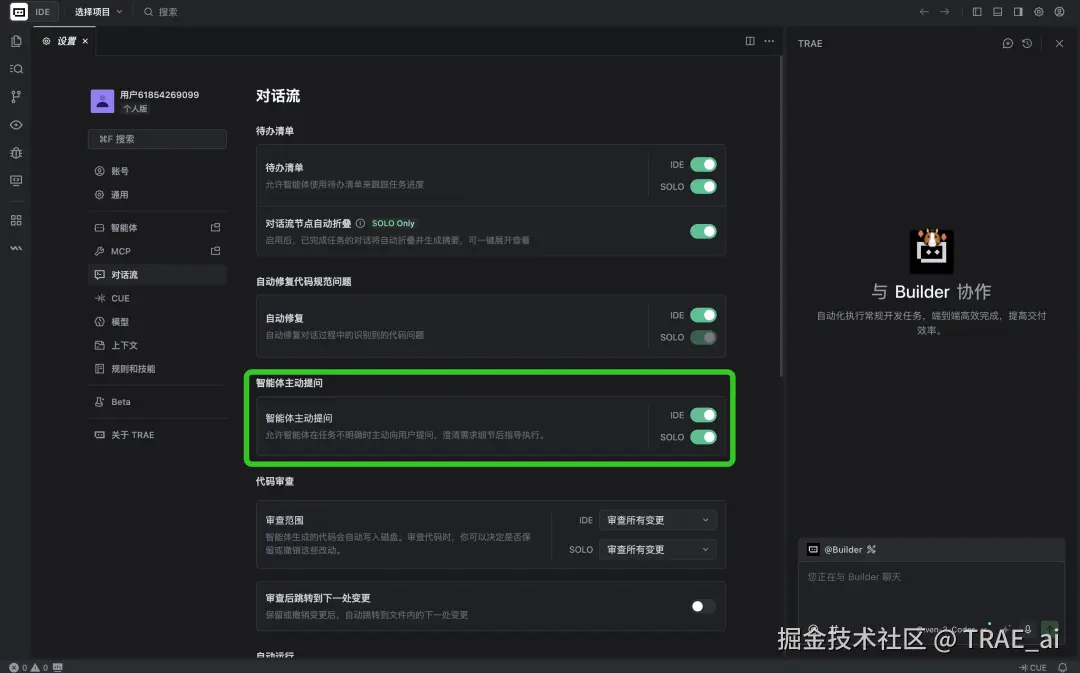Open the search view in activity bar
The width and height of the screenshot is (1080, 673).
[x=16, y=69]
